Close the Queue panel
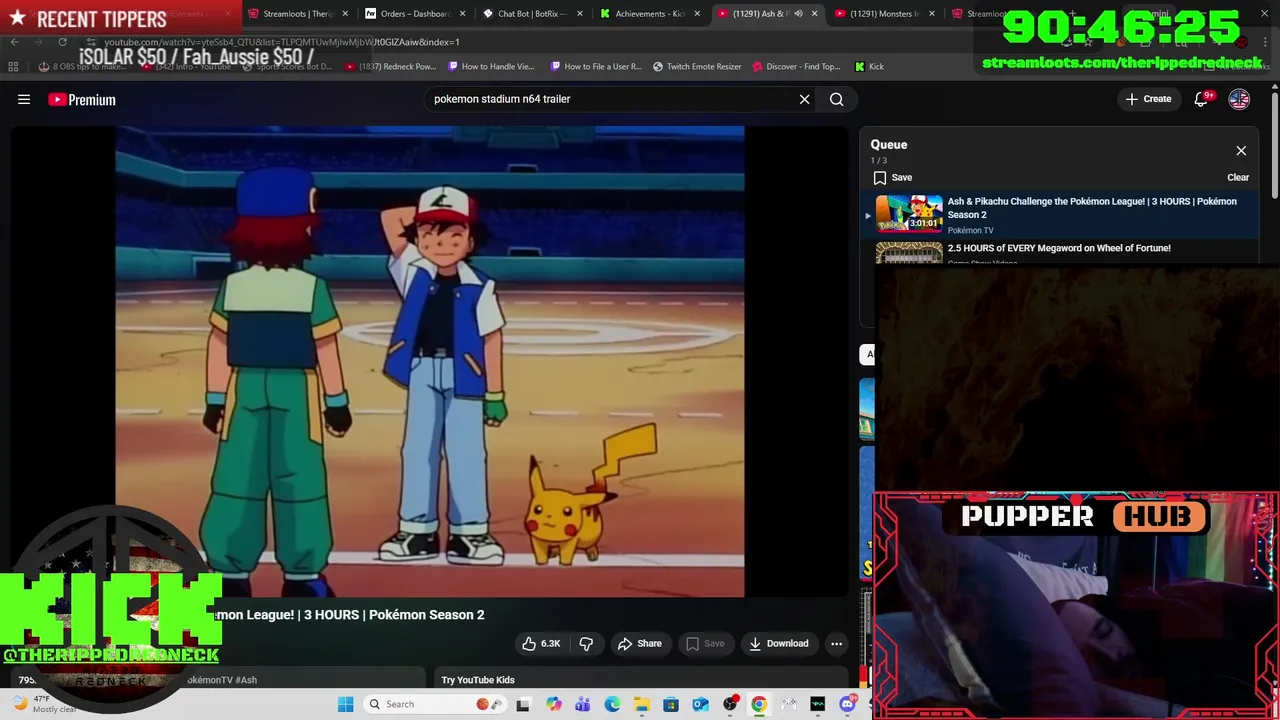The image size is (1280, 720). [1241, 151]
